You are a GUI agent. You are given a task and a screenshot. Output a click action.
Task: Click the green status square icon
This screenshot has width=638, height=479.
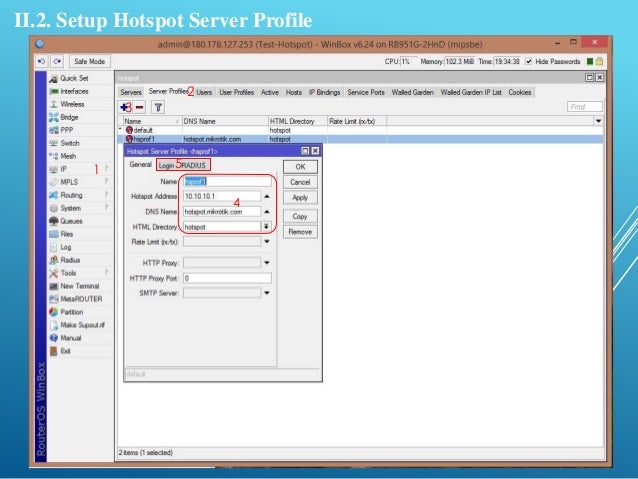point(590,61)
